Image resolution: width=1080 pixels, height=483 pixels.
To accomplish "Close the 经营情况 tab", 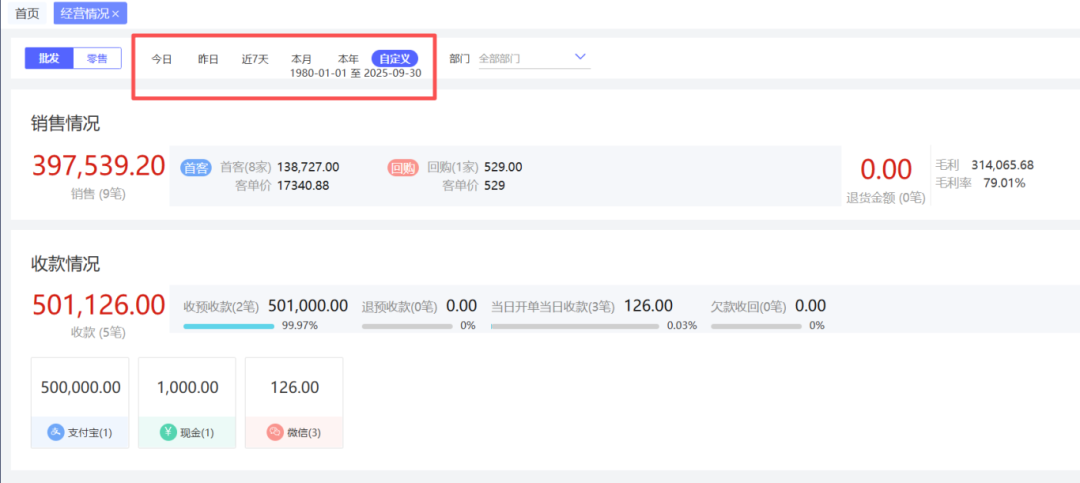I will point(116,14).
